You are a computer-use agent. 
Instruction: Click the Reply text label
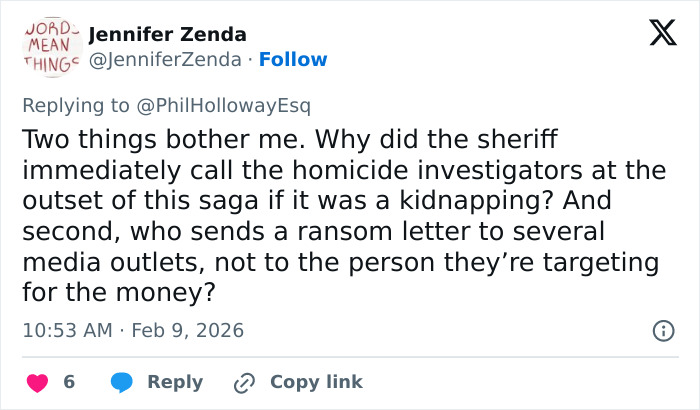(175, 382)
